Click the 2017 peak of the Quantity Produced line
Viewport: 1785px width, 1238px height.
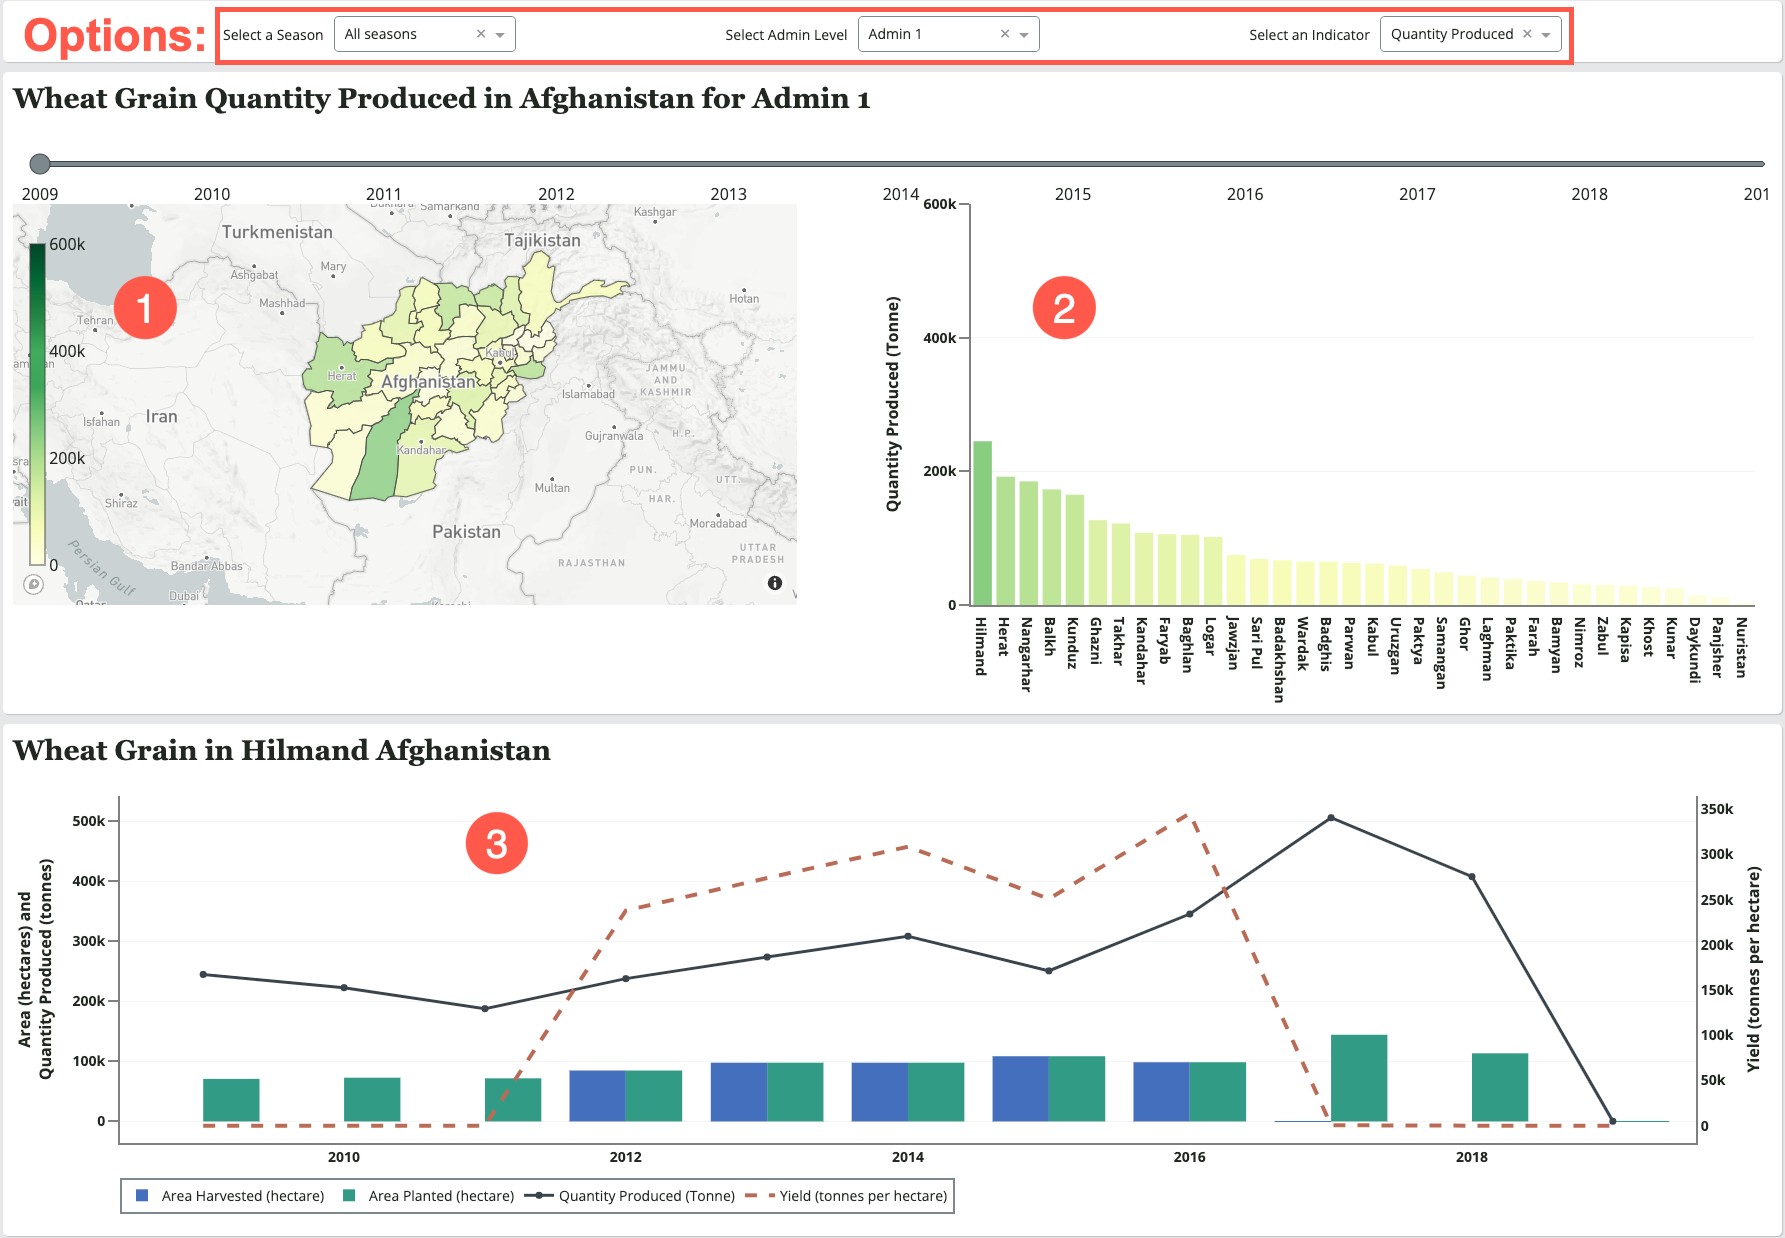click(1330, 817)
